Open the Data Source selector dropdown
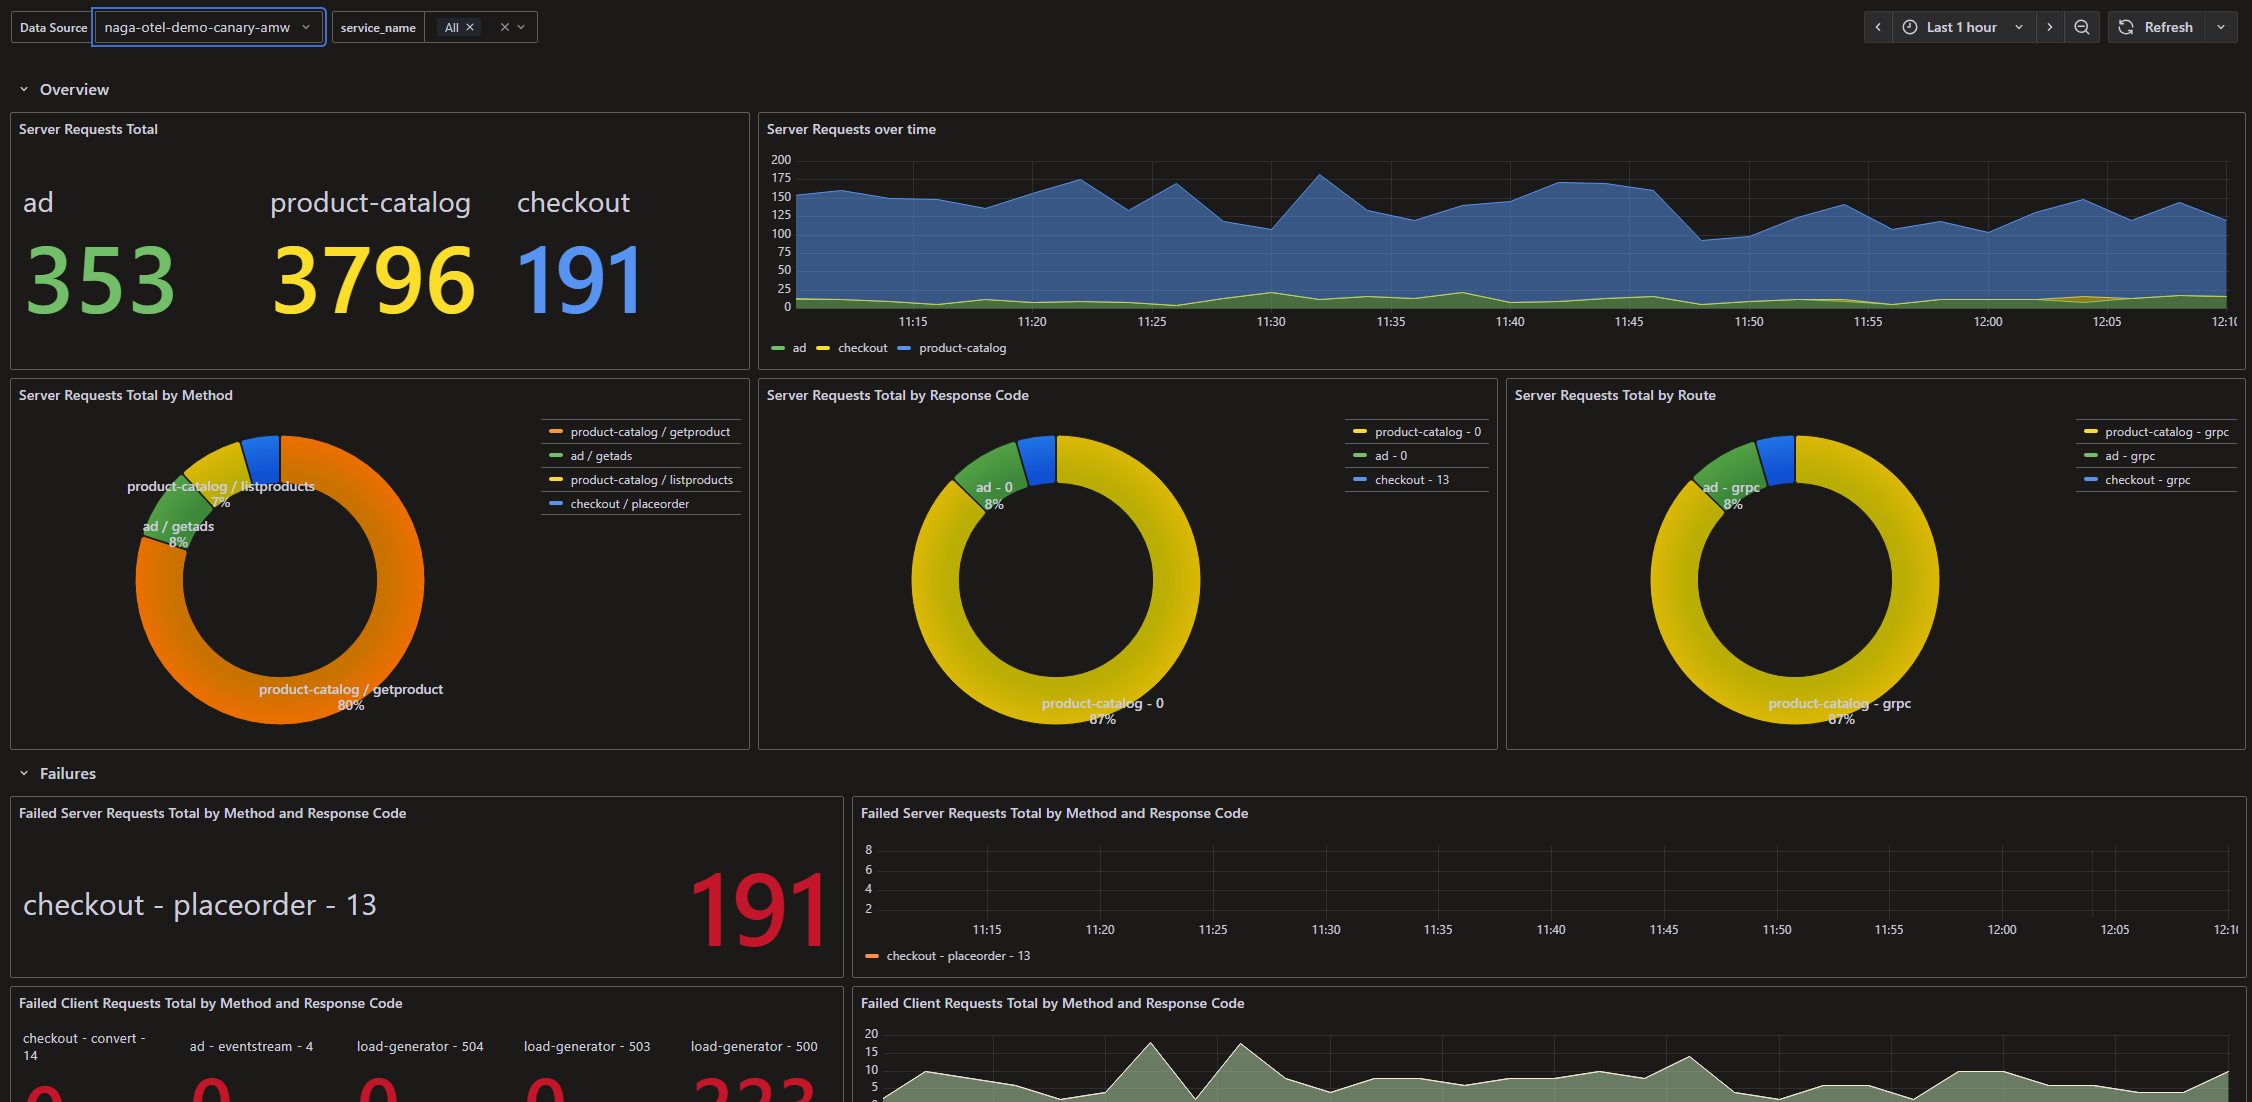This screenshot has width=2252, height=1102. (208, 27)
